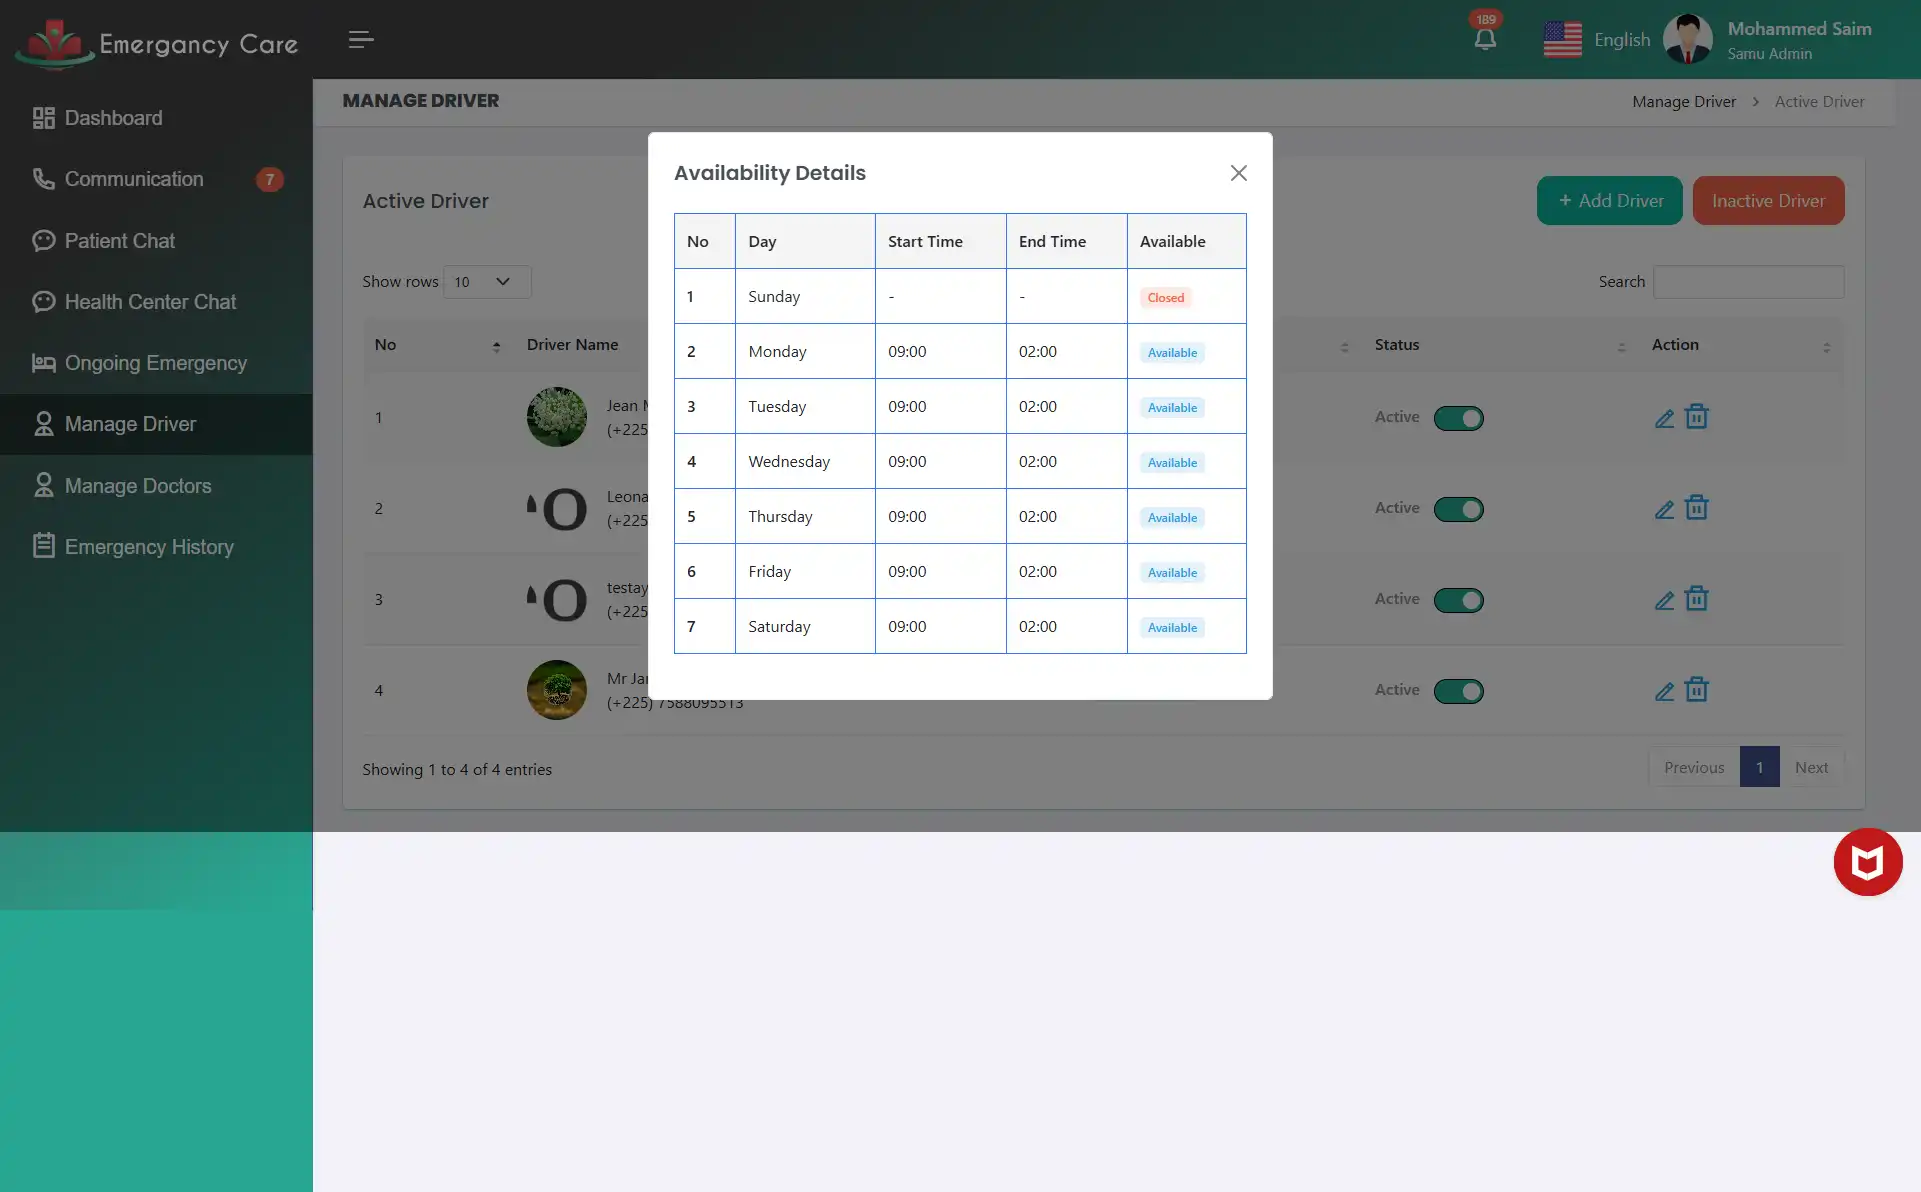Edit the first driver using the pencil icon
This screenshot has width=1921, height=1192.
click(1665, 417)
